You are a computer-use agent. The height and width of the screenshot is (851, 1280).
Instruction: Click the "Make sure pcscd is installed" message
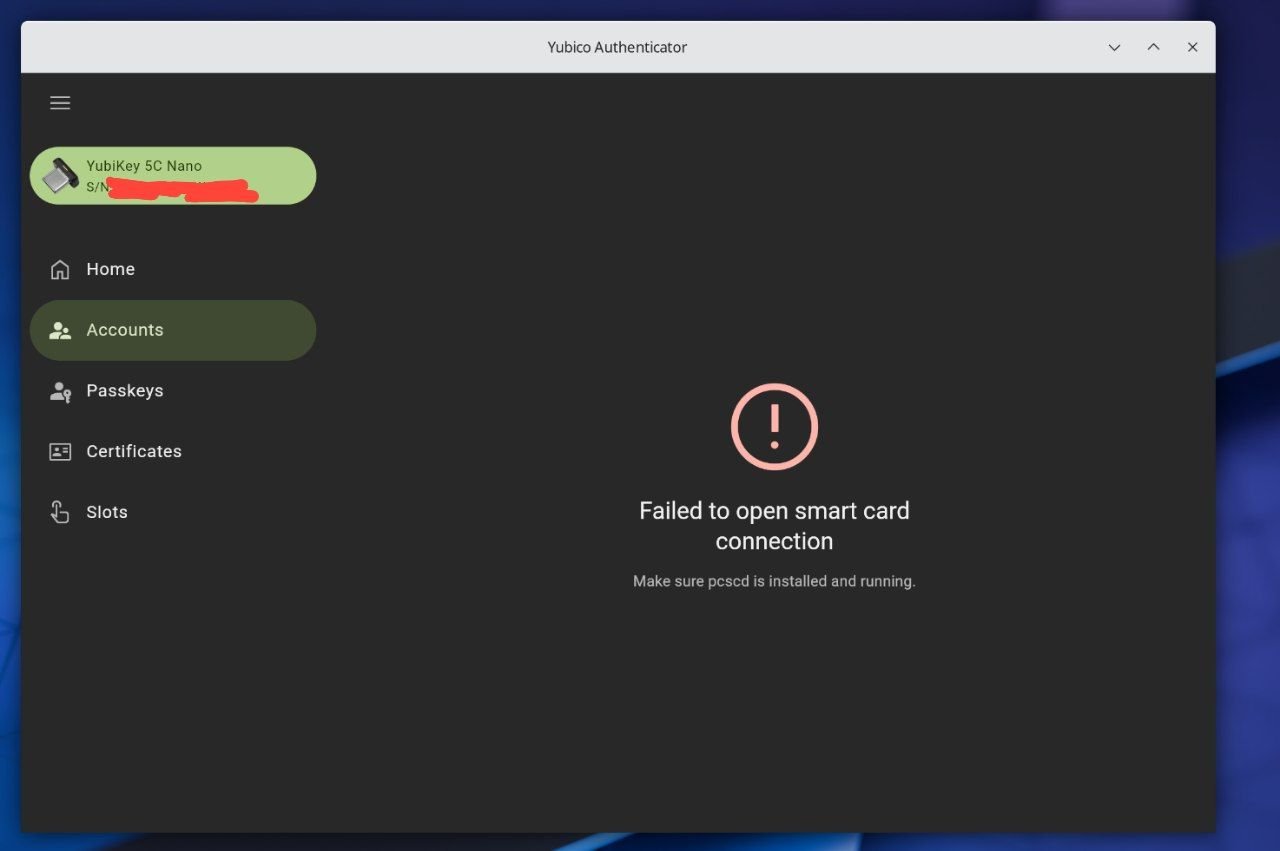[774, 581]
